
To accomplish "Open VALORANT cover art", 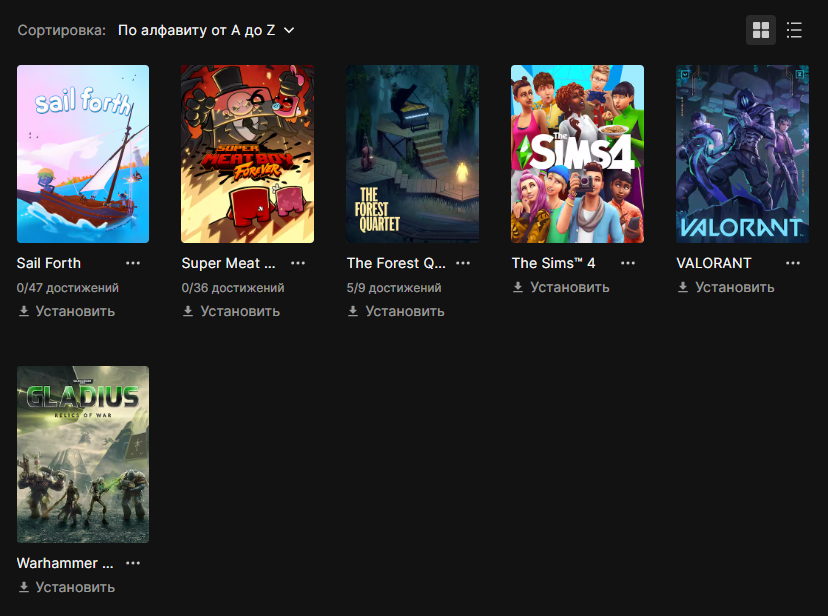I will tap(742, 154).
